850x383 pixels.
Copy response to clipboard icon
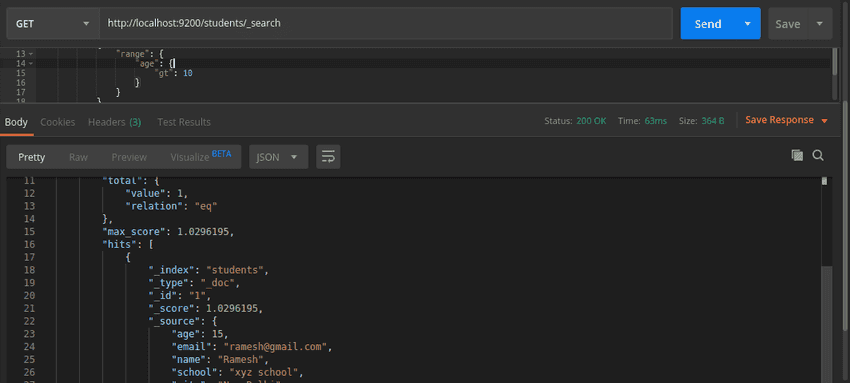[x=797, y=156]
